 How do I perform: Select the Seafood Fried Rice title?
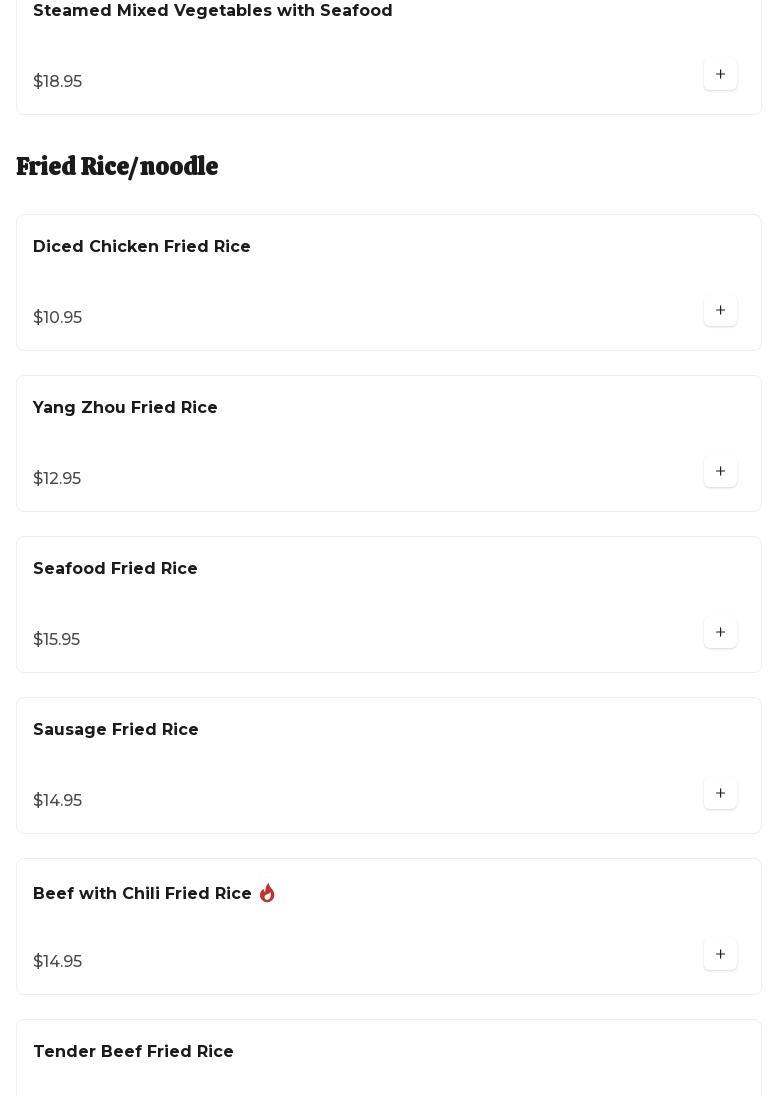115,569
